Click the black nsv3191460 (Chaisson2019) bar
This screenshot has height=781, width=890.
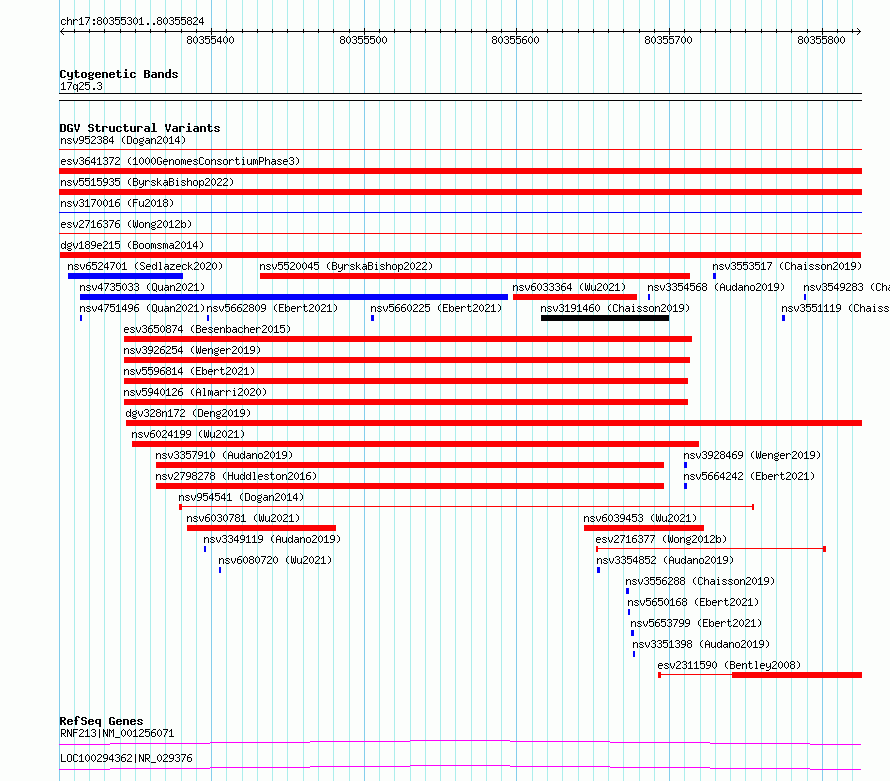click(x=605, y=318)
